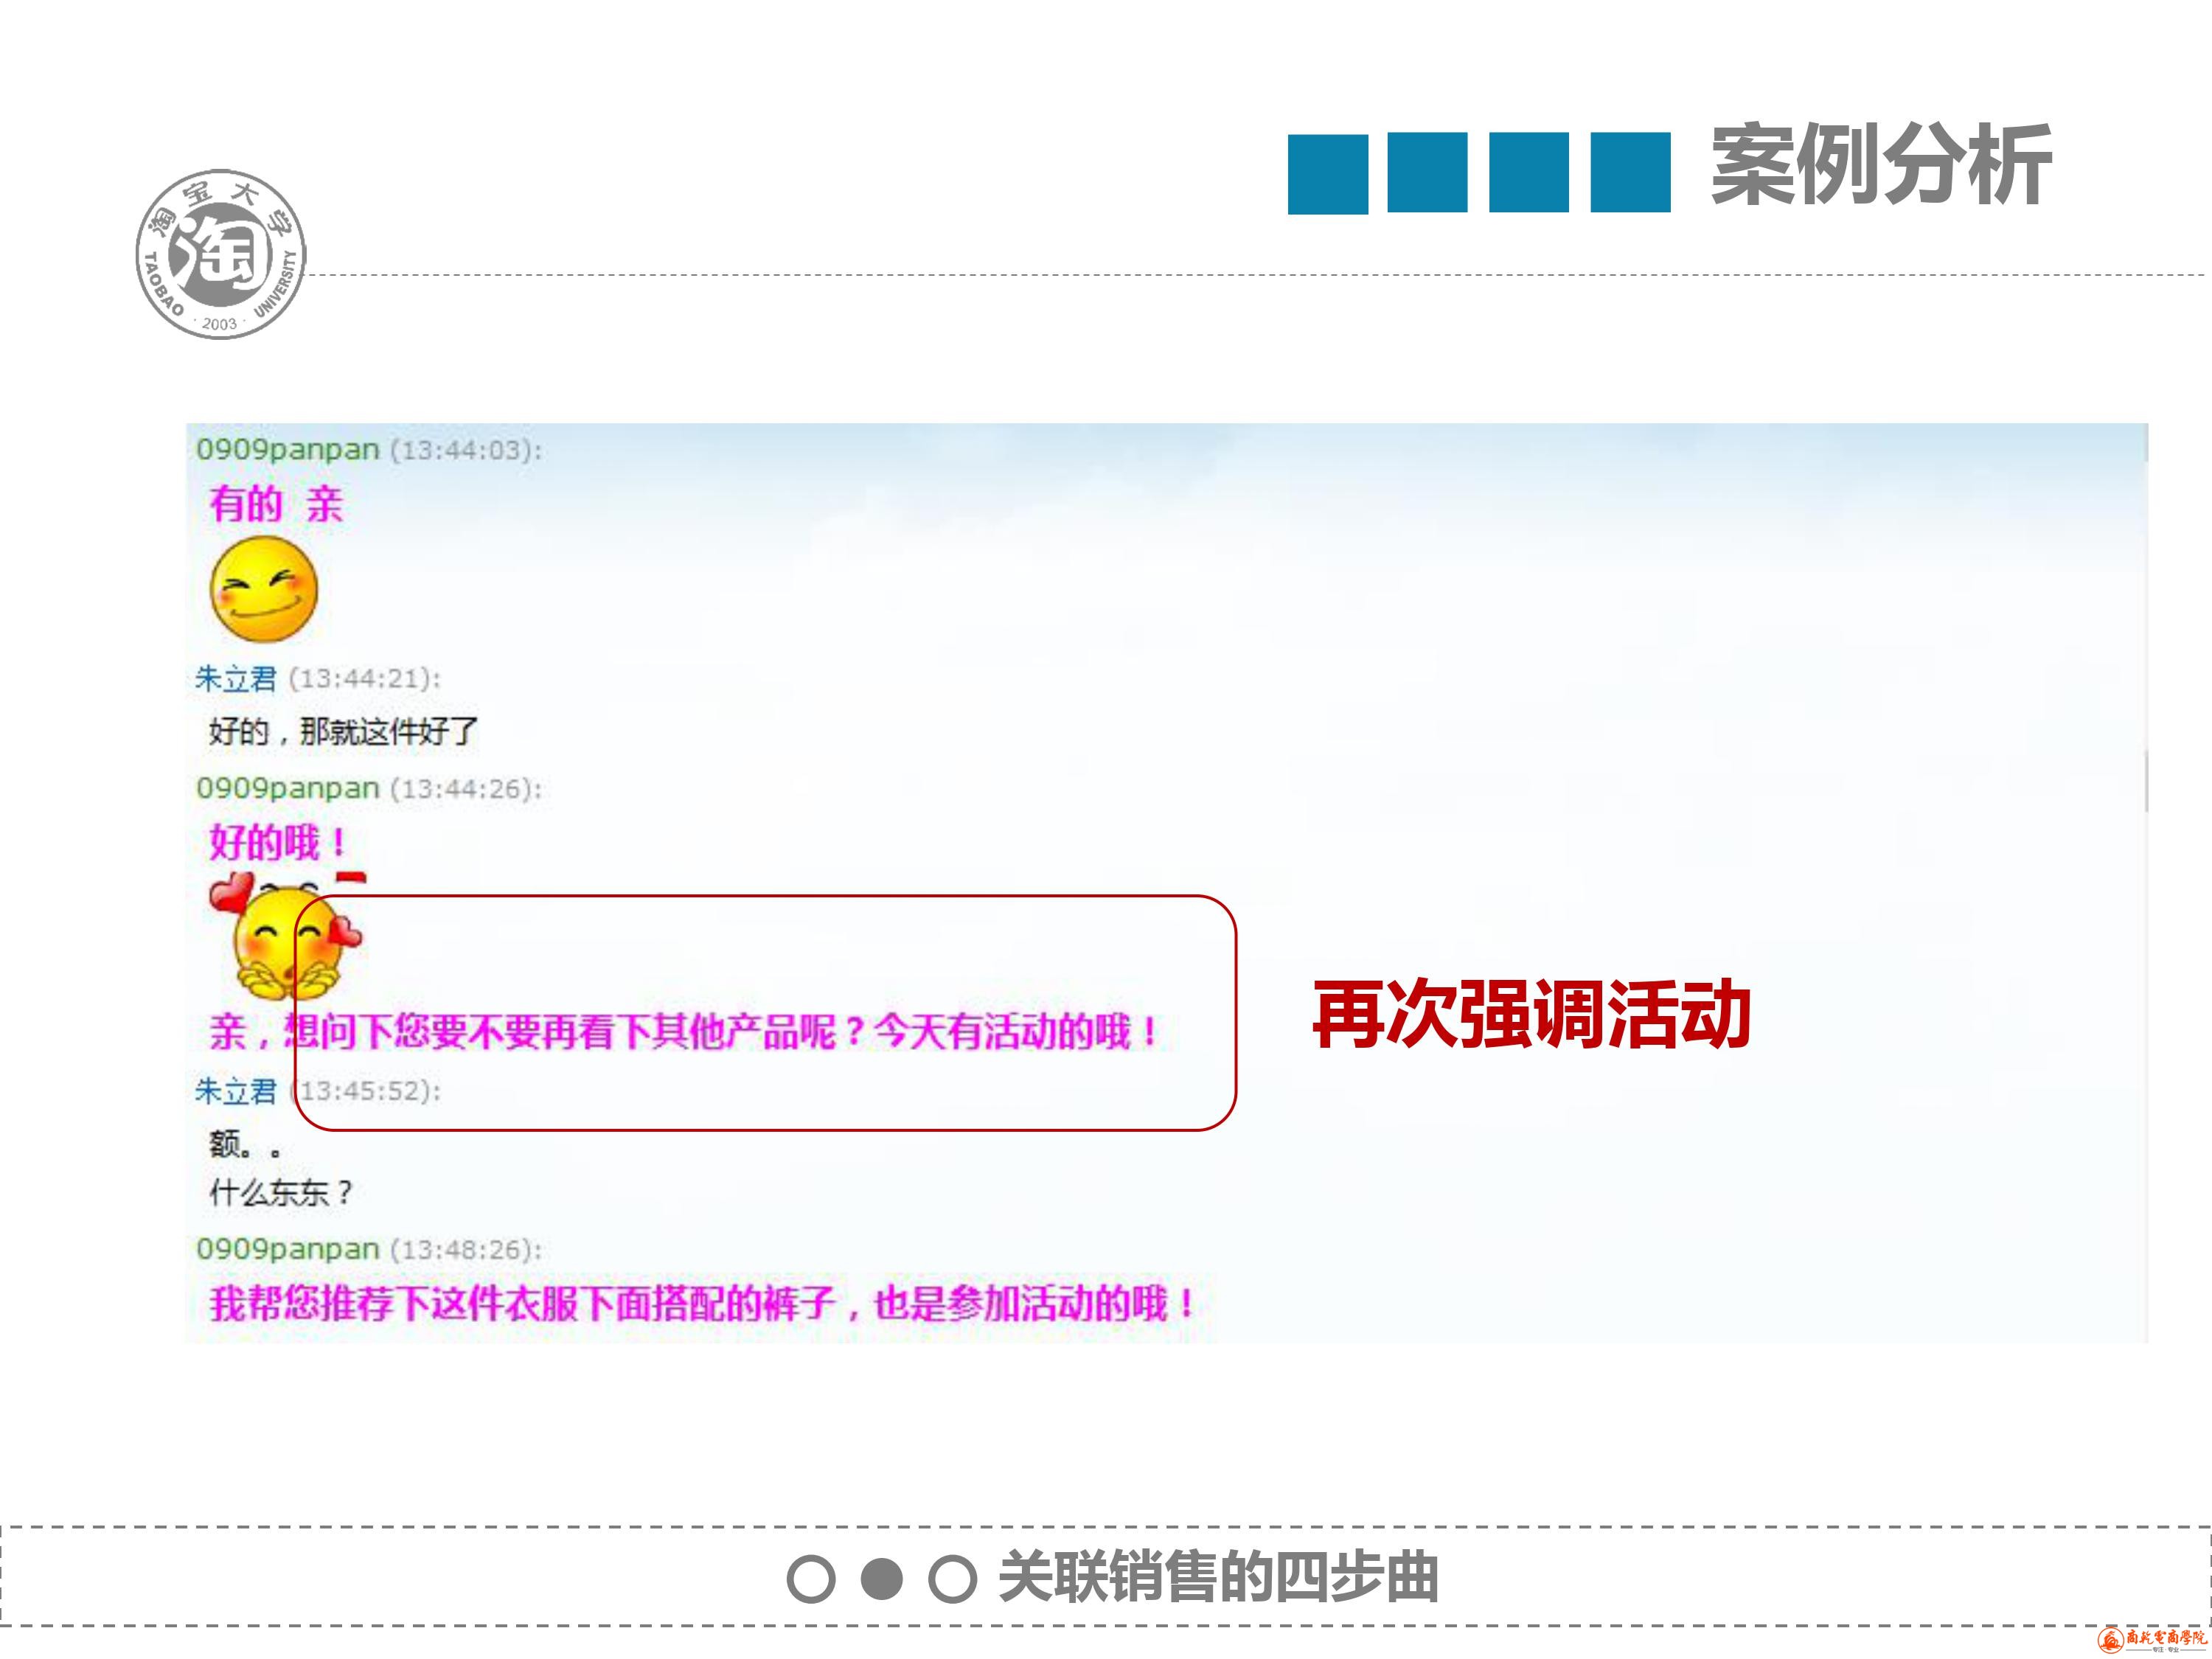Click message 好的，那就这件好了
This screenshot has width=2212, height=1659.
(x=343, y=732)
